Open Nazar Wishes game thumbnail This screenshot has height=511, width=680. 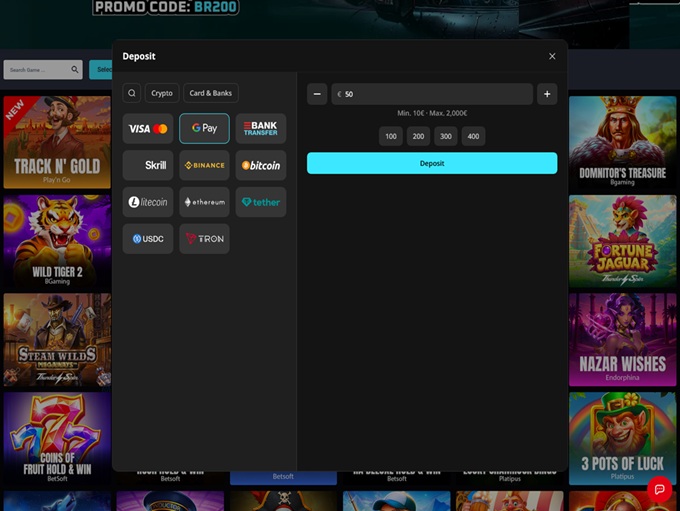(x=622, y=340)
